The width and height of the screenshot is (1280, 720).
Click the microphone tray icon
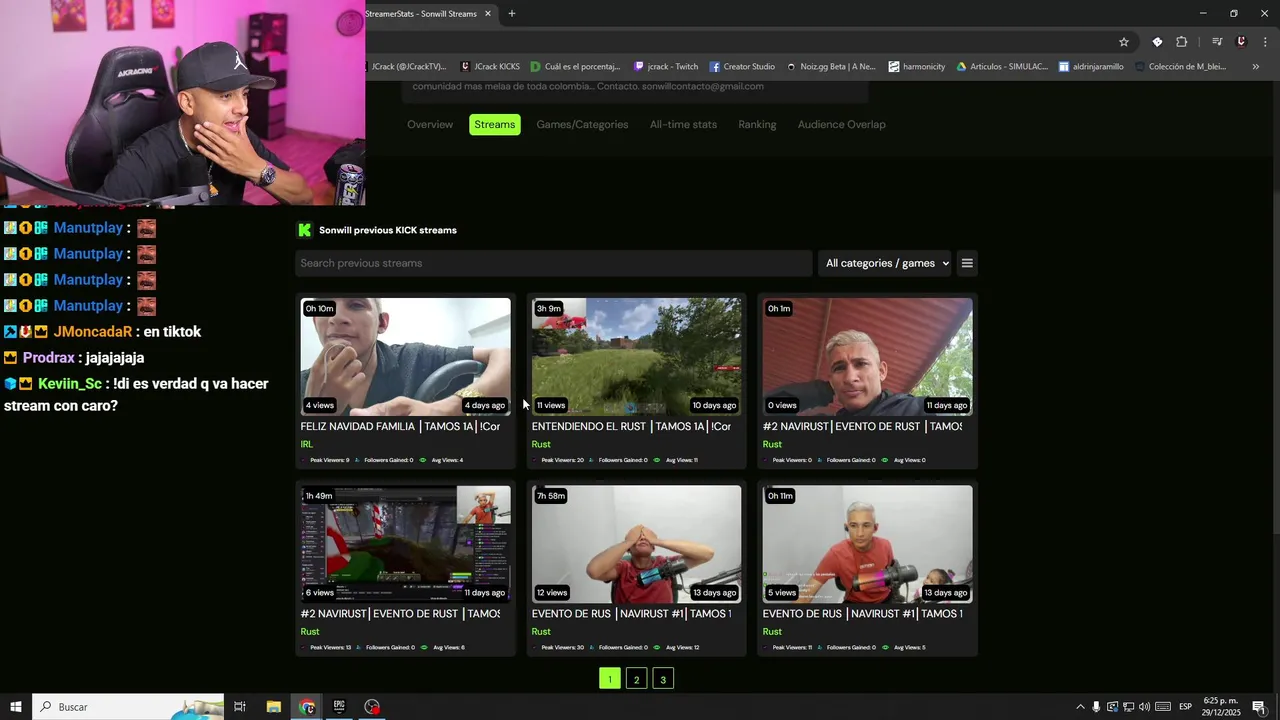1096,707
